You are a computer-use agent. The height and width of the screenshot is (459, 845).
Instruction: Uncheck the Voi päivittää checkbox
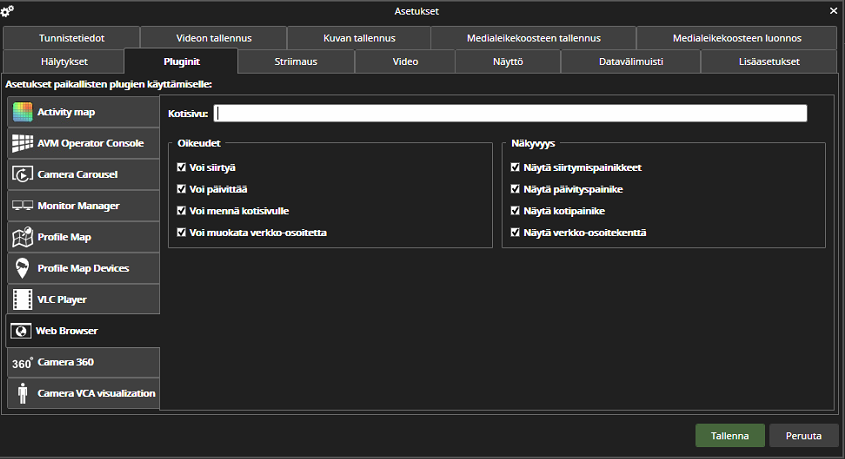coord(182,189)
